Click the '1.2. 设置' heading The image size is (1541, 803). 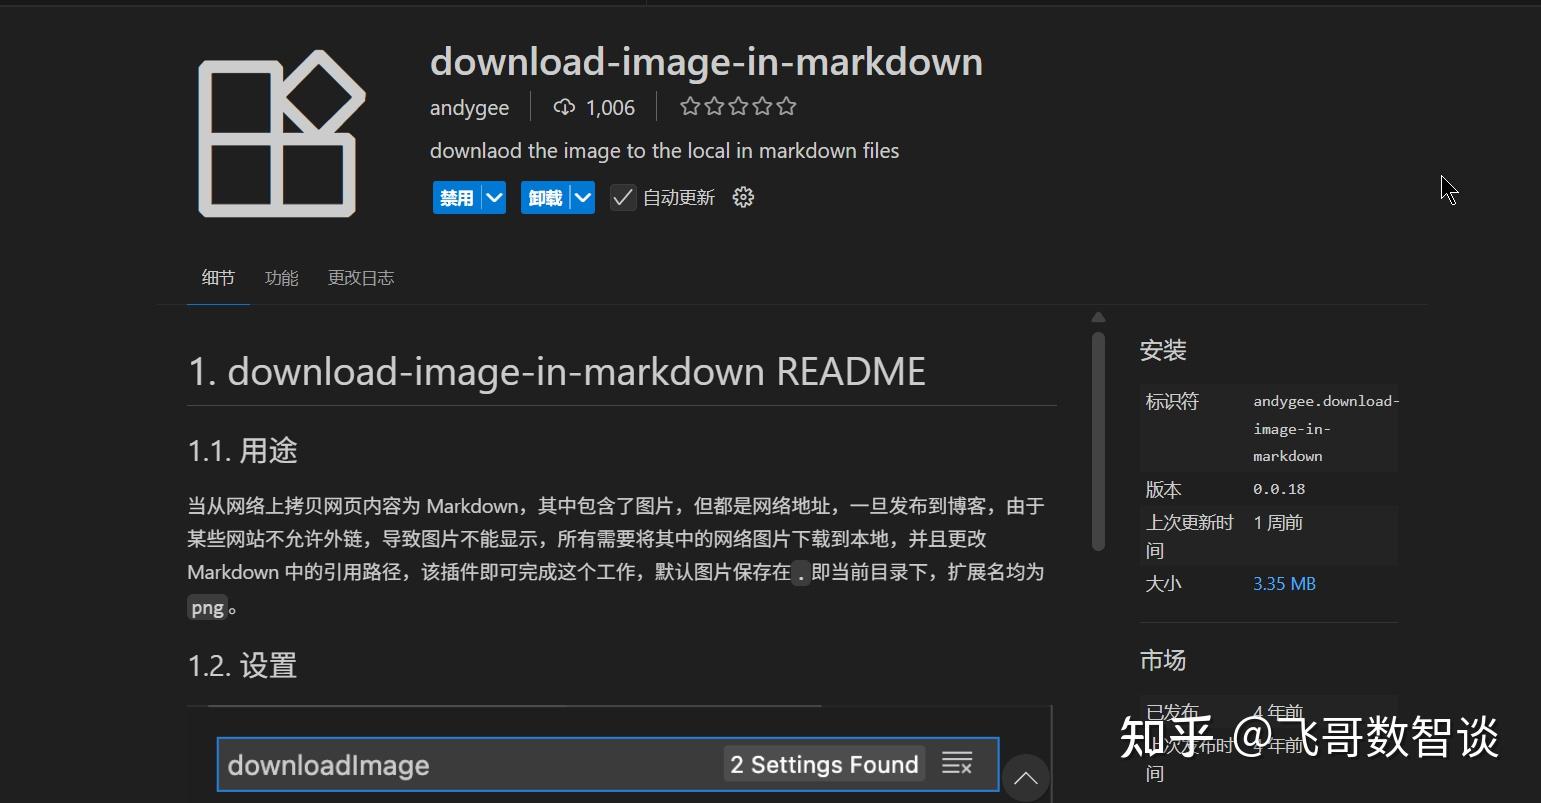tap(243, 665)
